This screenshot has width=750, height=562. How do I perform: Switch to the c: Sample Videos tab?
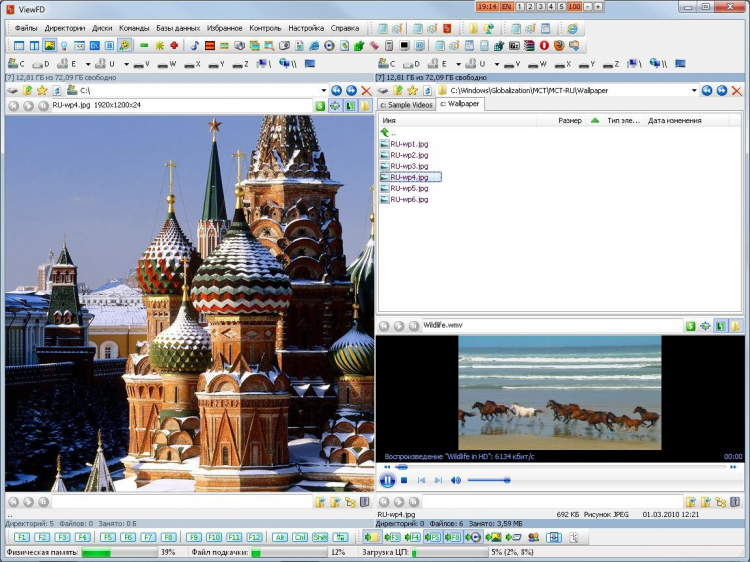coord(407,105)
